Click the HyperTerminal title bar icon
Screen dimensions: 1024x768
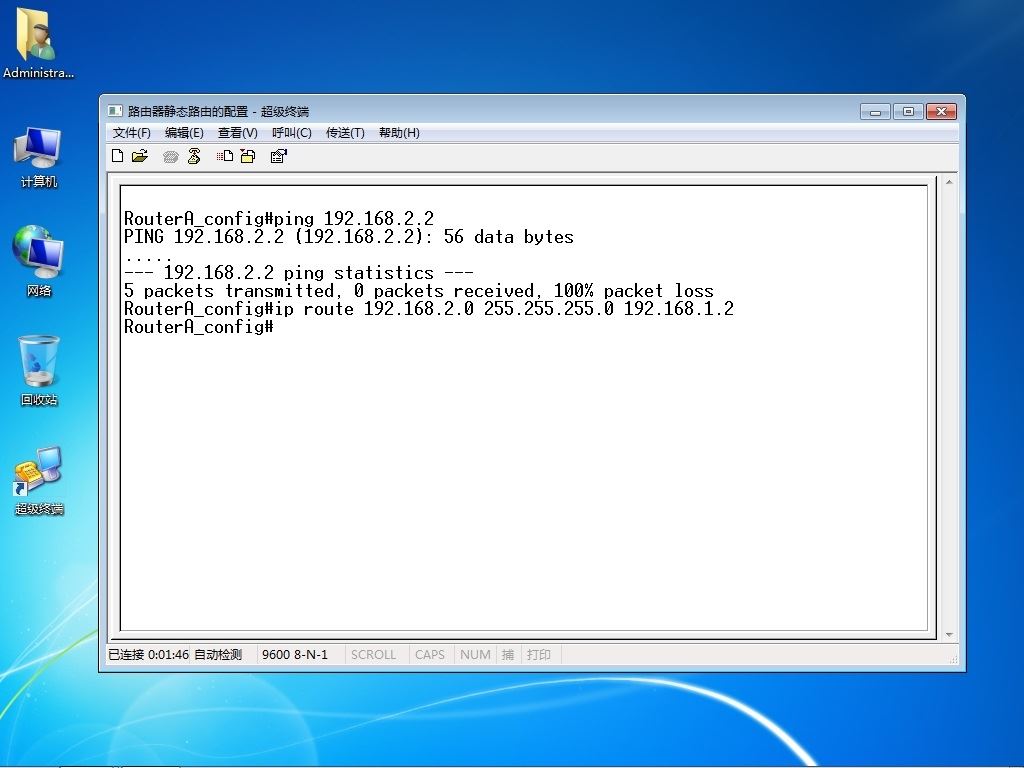click(x=116, y=111)
